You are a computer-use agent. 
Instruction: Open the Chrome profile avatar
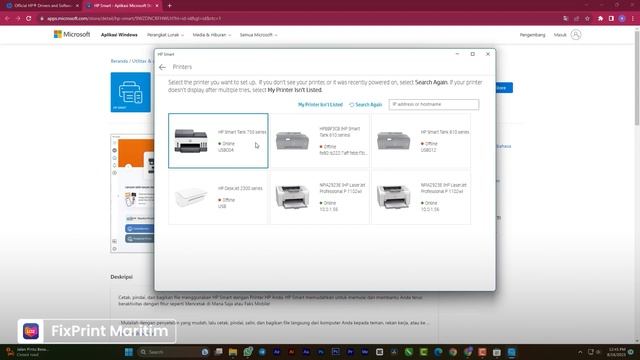point(622,18)
